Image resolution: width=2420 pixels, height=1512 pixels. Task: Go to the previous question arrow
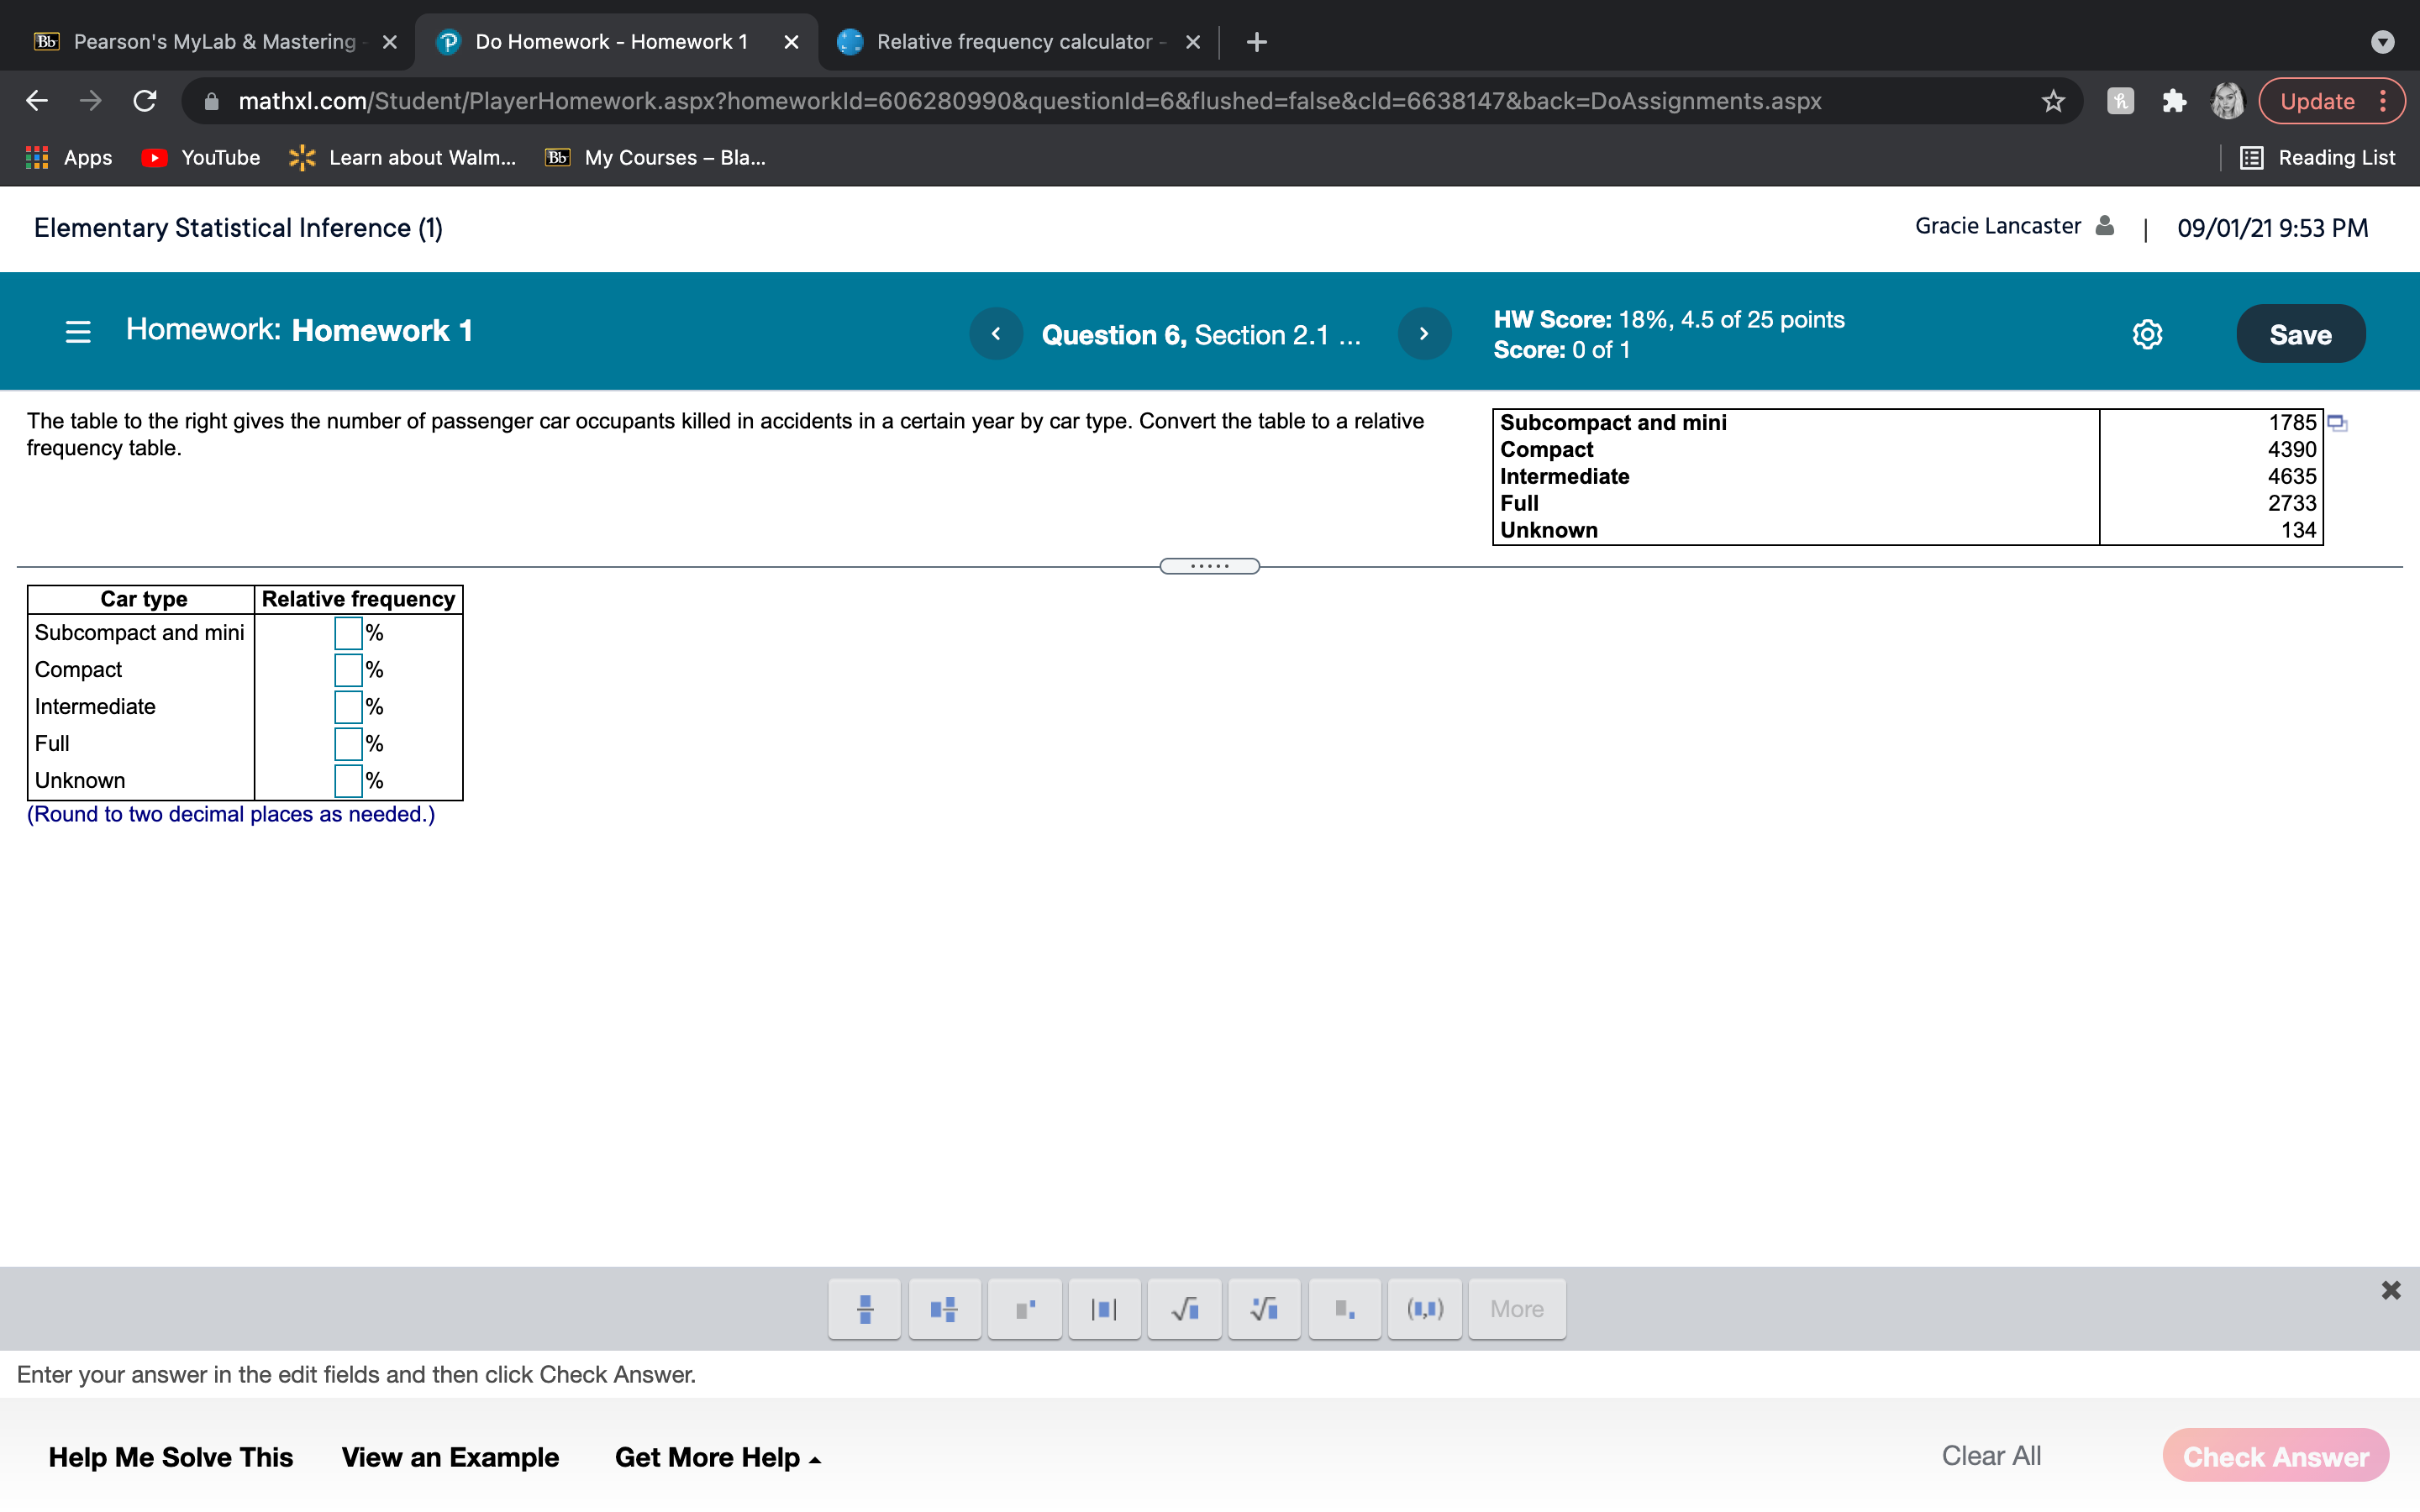point(996,334)
